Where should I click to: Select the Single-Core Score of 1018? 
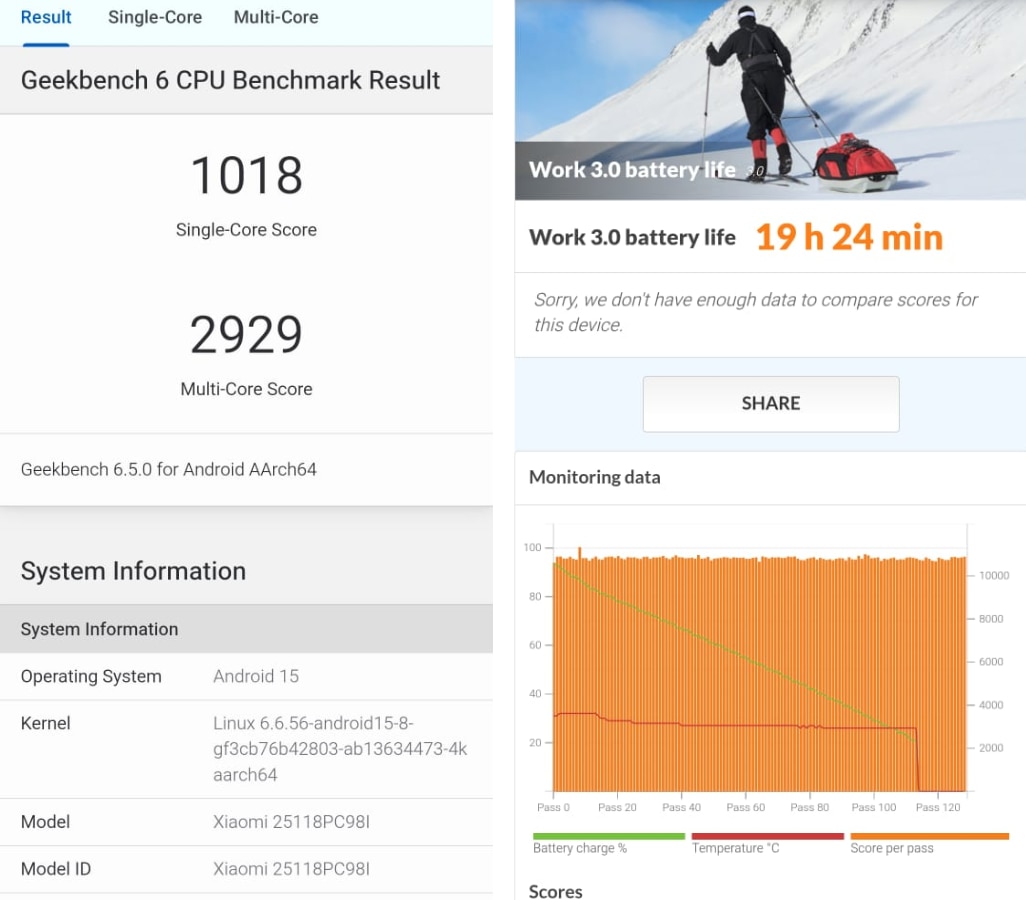point(246,175)
